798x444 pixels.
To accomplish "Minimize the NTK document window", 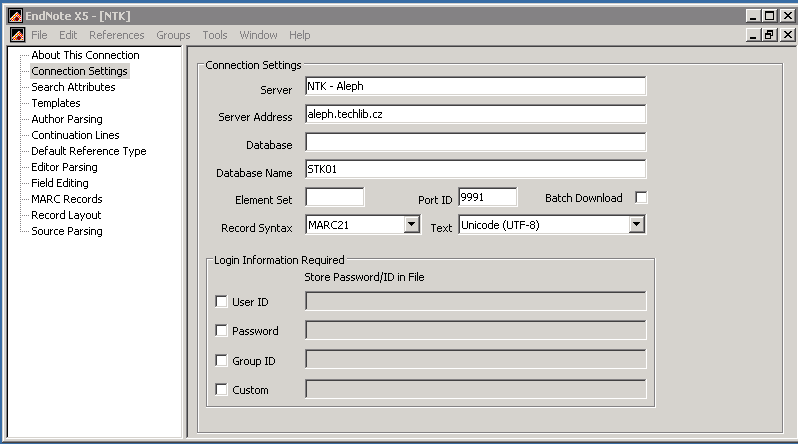I will click(x=753, y=35).
